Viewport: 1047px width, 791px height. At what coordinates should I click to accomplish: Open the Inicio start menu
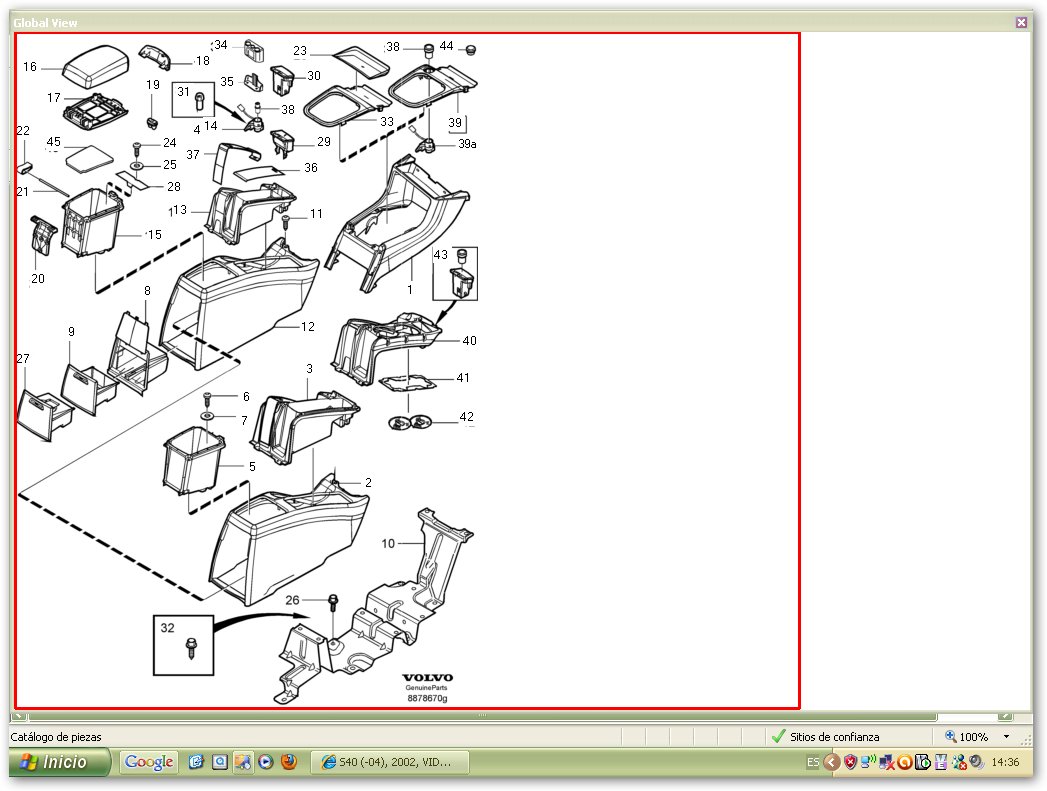pos(59,762)
